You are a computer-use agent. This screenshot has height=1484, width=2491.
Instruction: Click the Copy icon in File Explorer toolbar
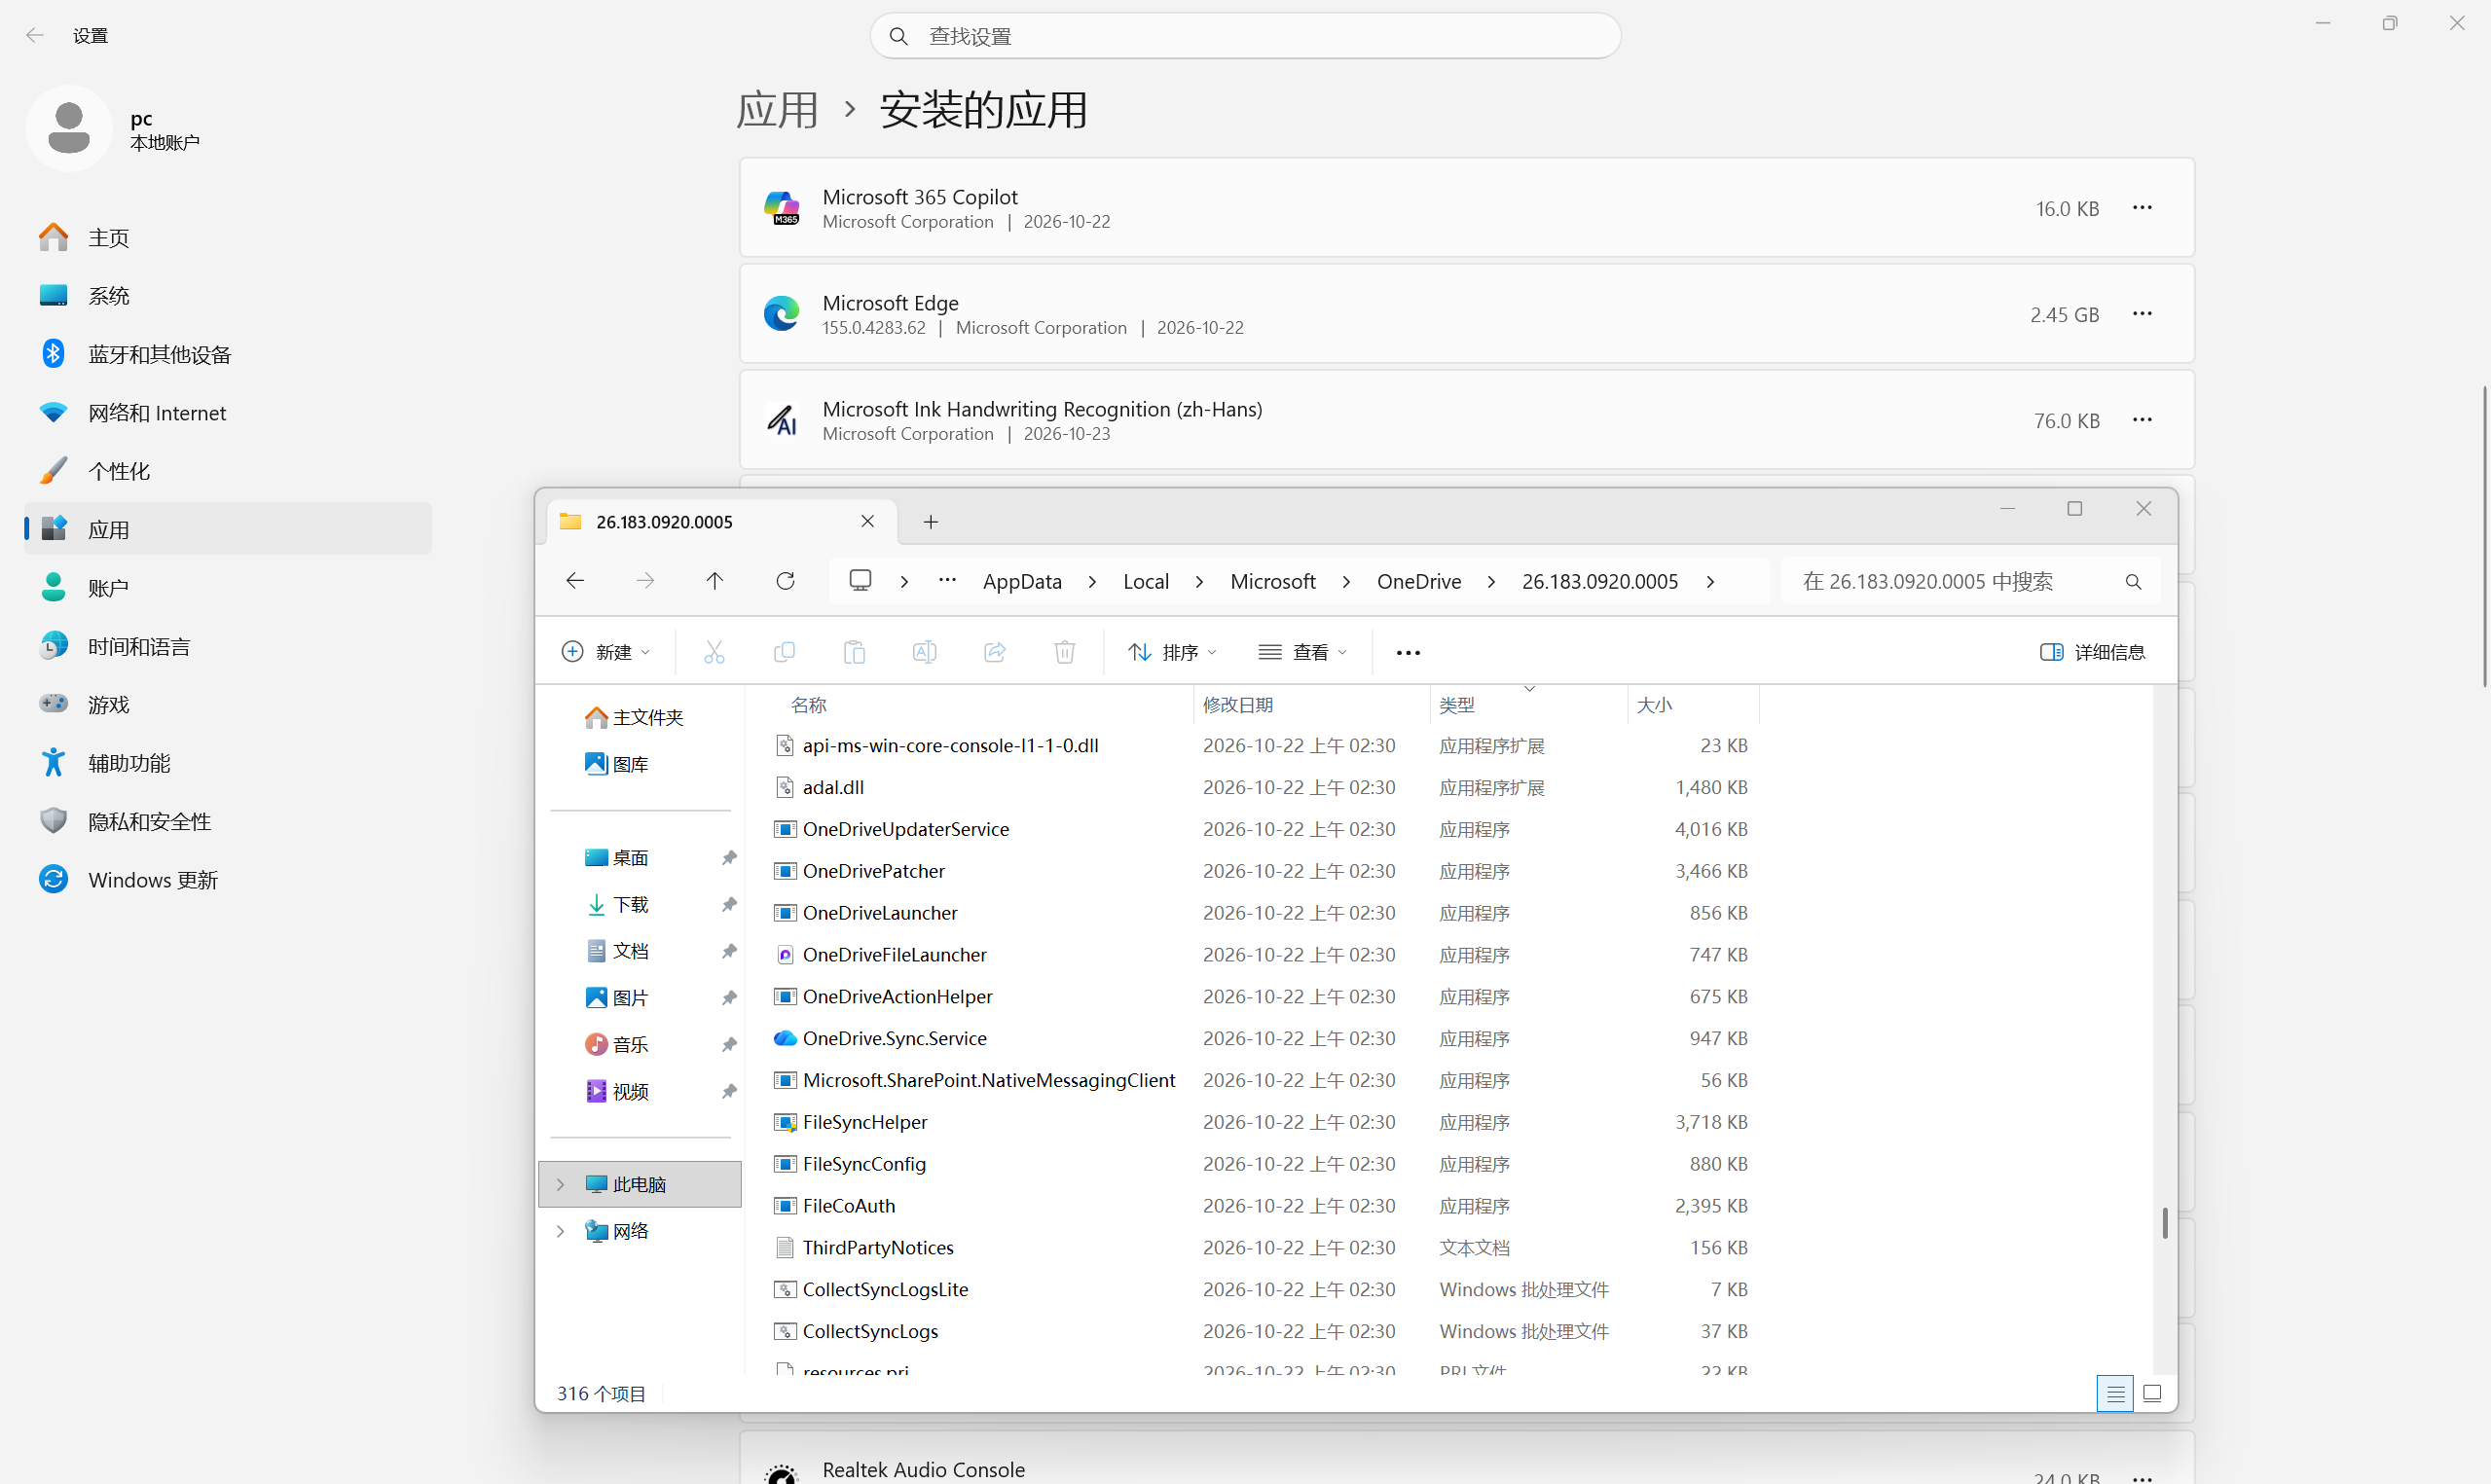coord(785,652)
